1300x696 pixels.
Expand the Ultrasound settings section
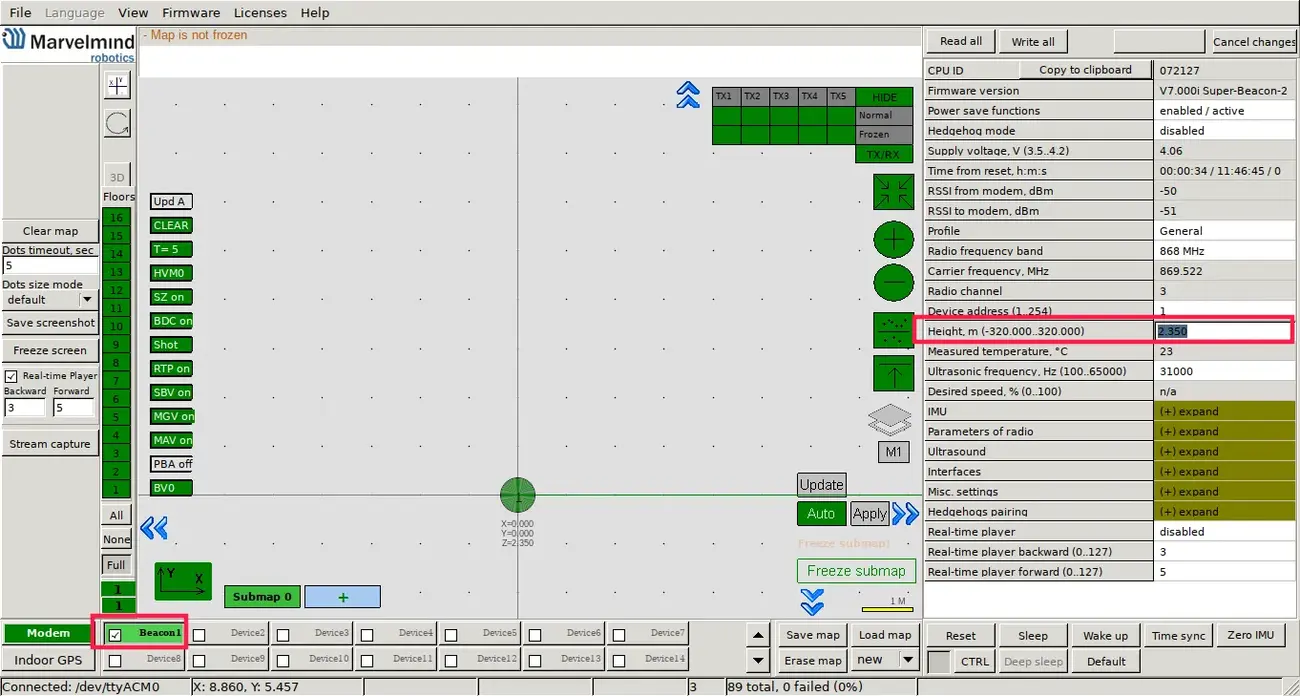(1224, 451)
